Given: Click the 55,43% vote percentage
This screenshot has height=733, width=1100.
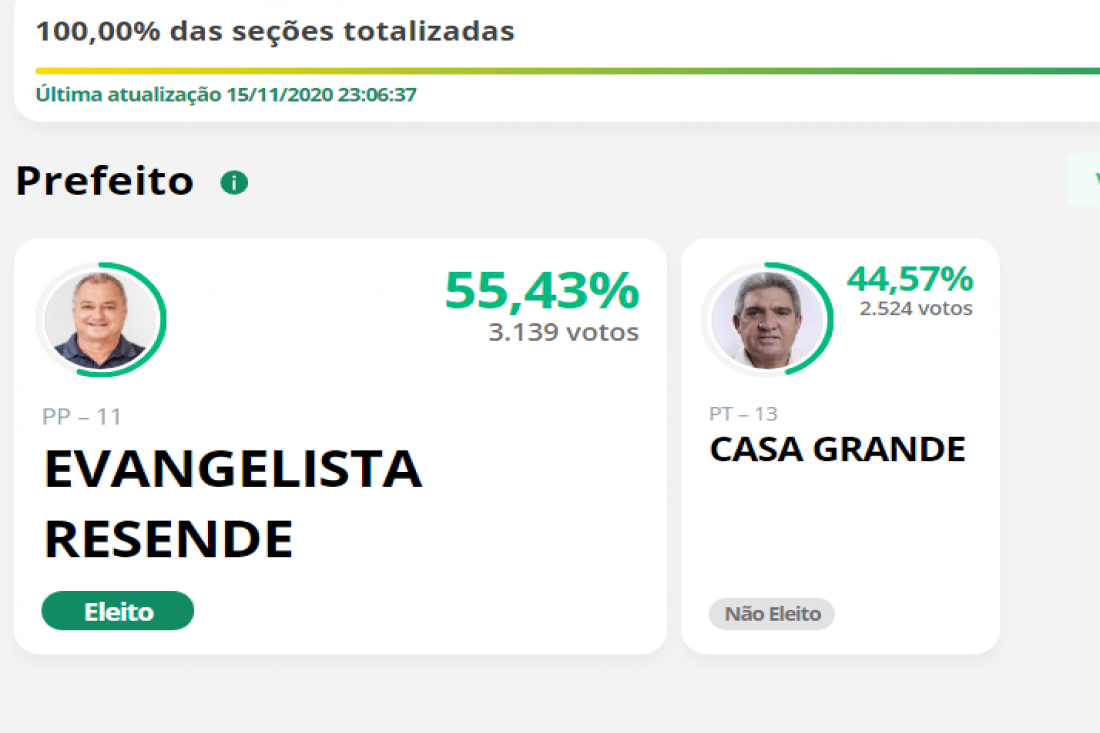Looking at the screenshot, I should tap(542, 290).
